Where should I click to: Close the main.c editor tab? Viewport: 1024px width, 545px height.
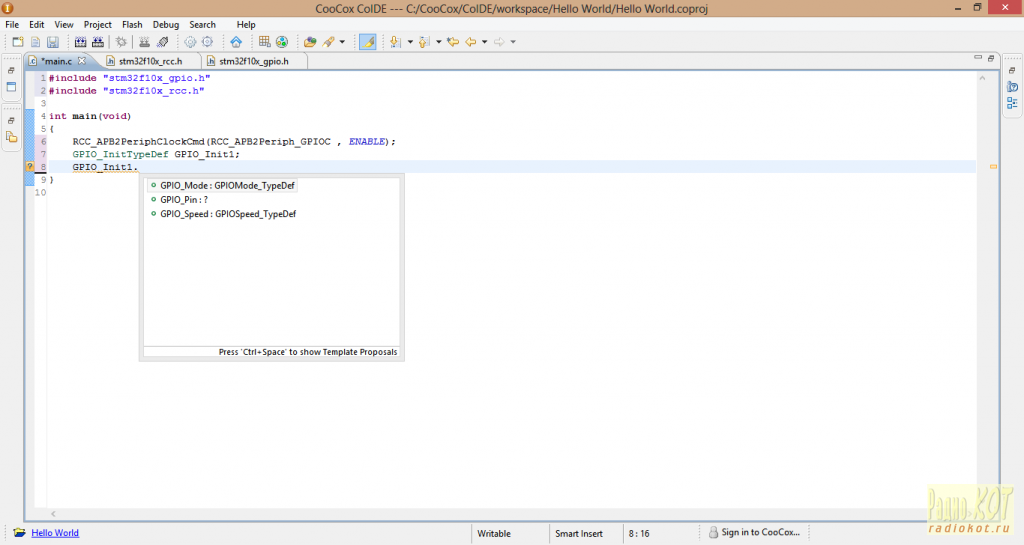(82, 61)
